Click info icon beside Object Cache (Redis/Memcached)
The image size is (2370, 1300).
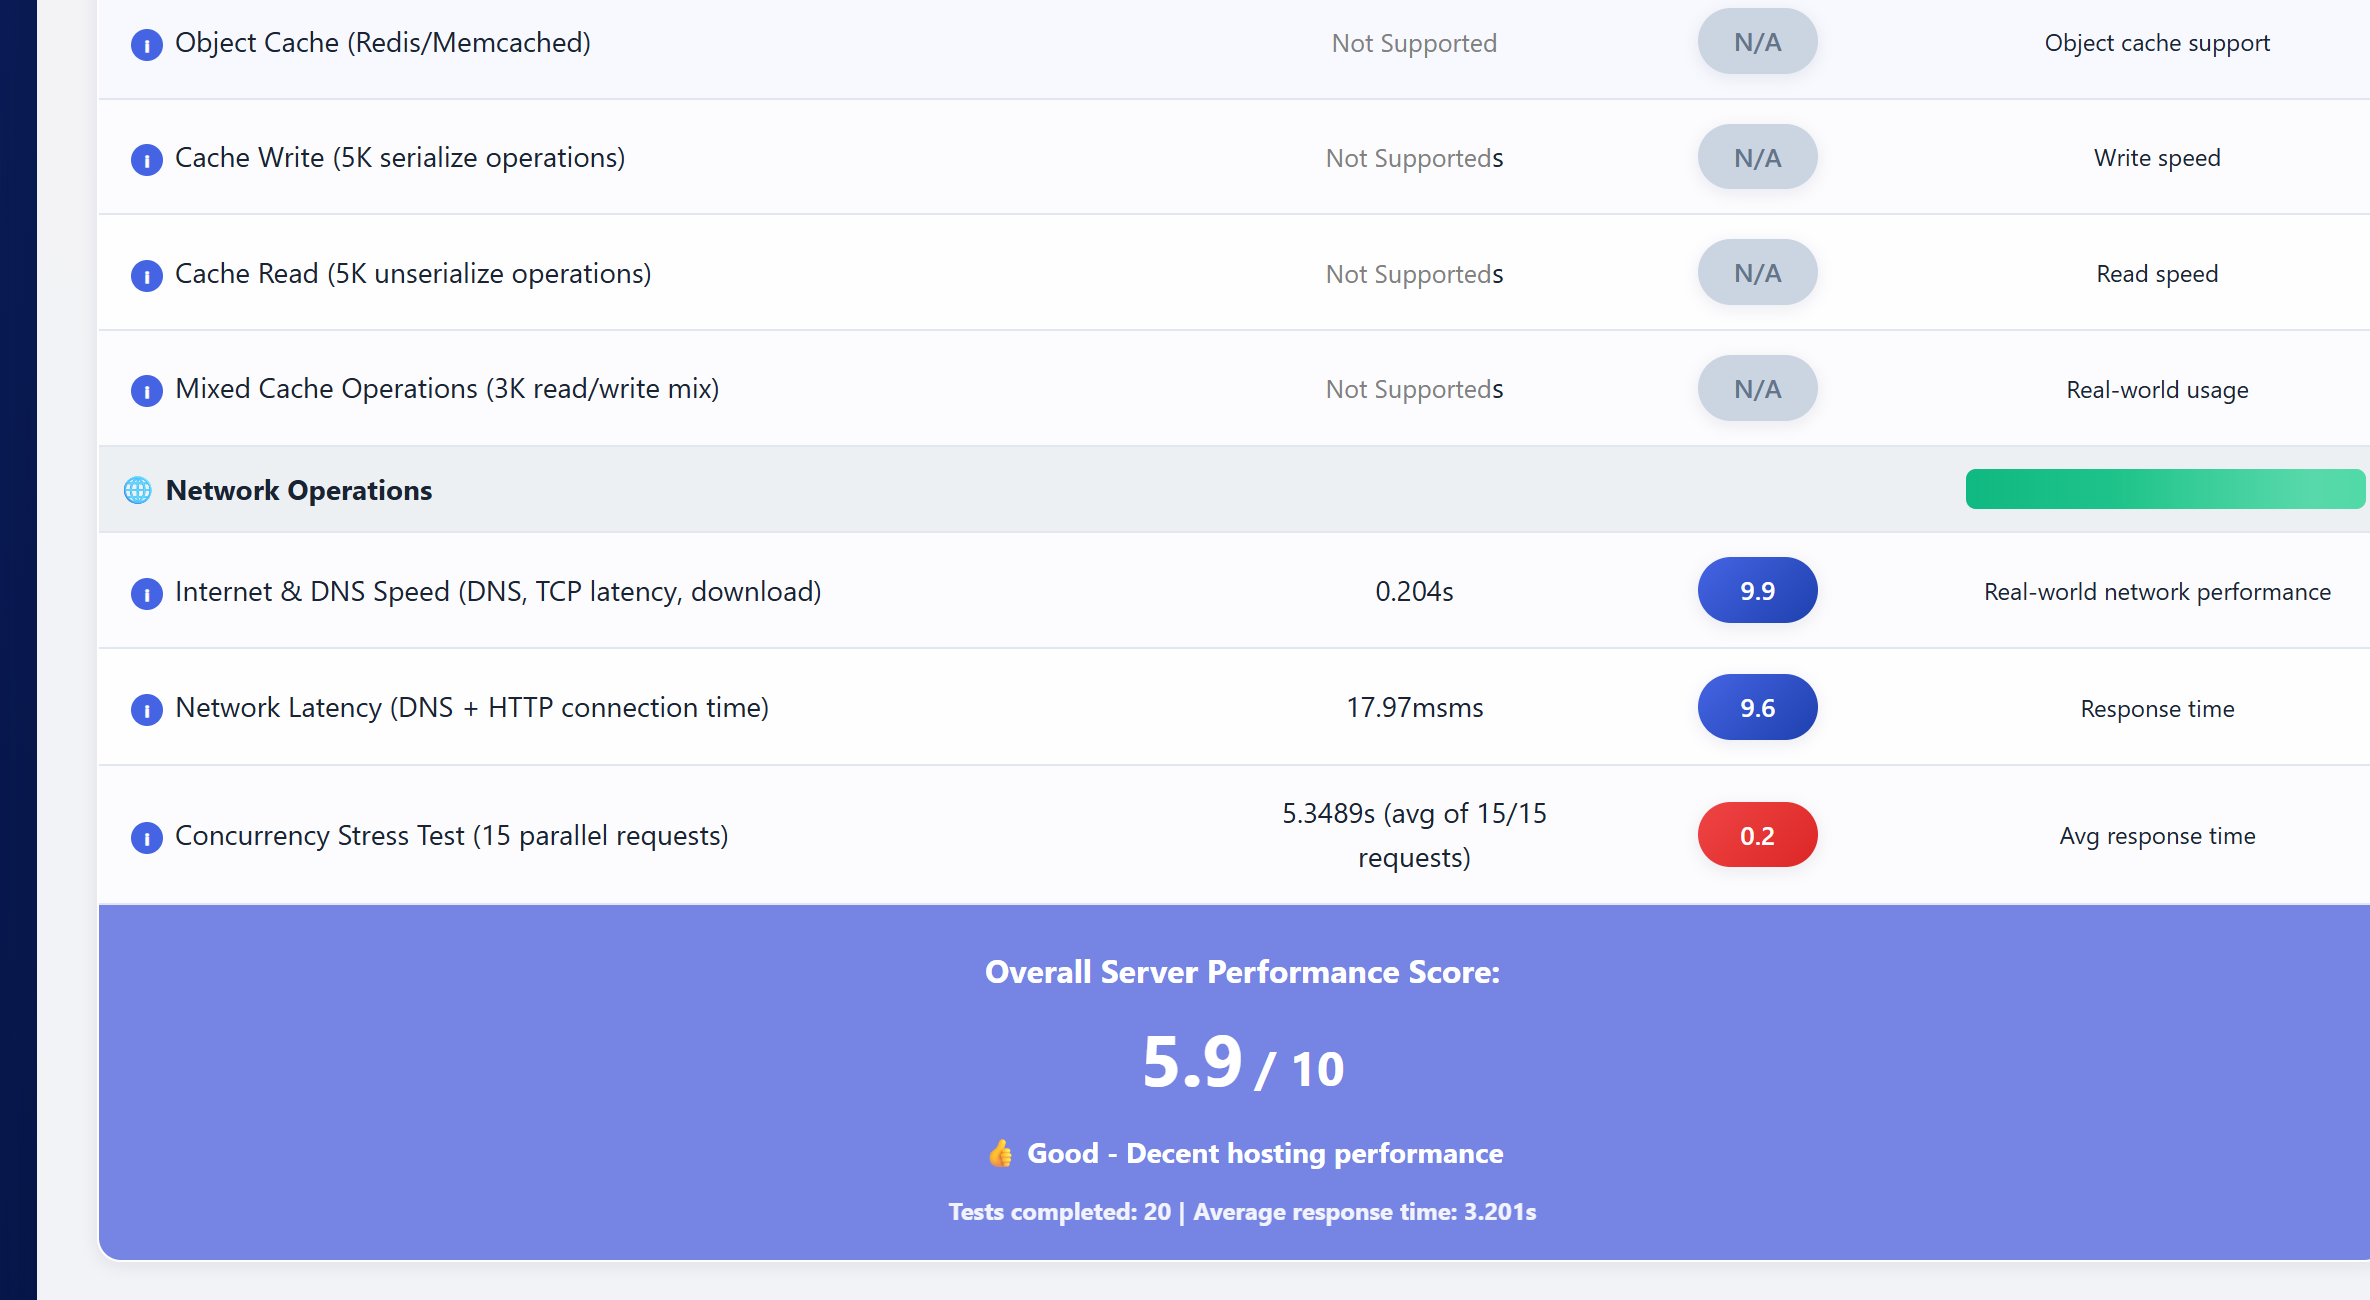pos(147,45)
